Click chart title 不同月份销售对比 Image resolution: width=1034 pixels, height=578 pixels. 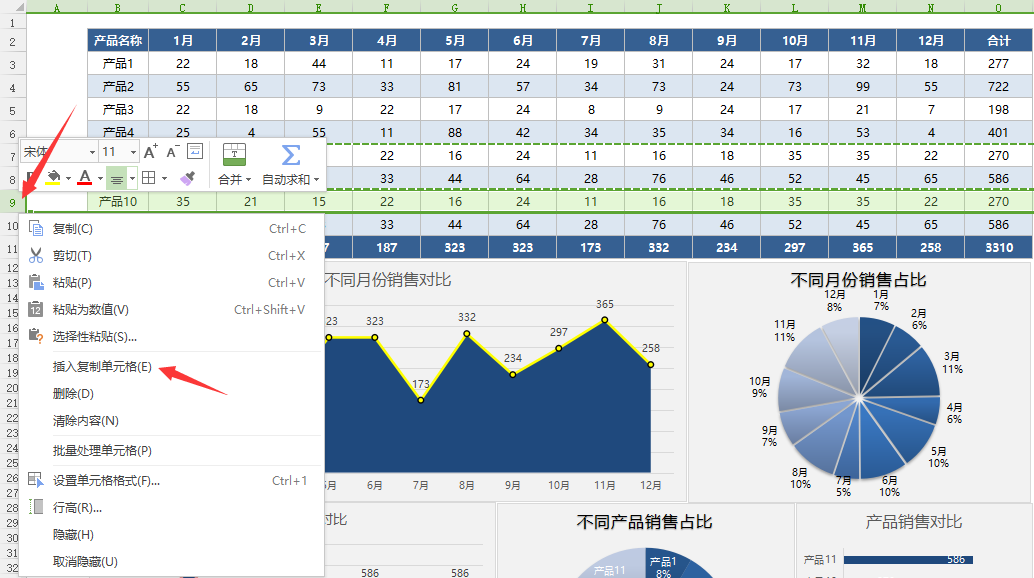(388, 280)
